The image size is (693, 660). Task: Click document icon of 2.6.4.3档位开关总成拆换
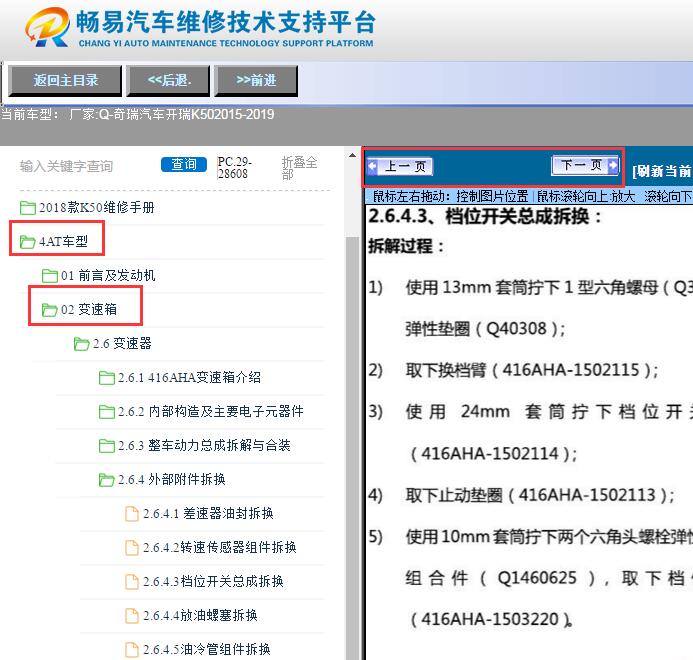click(x=132, y=582)
